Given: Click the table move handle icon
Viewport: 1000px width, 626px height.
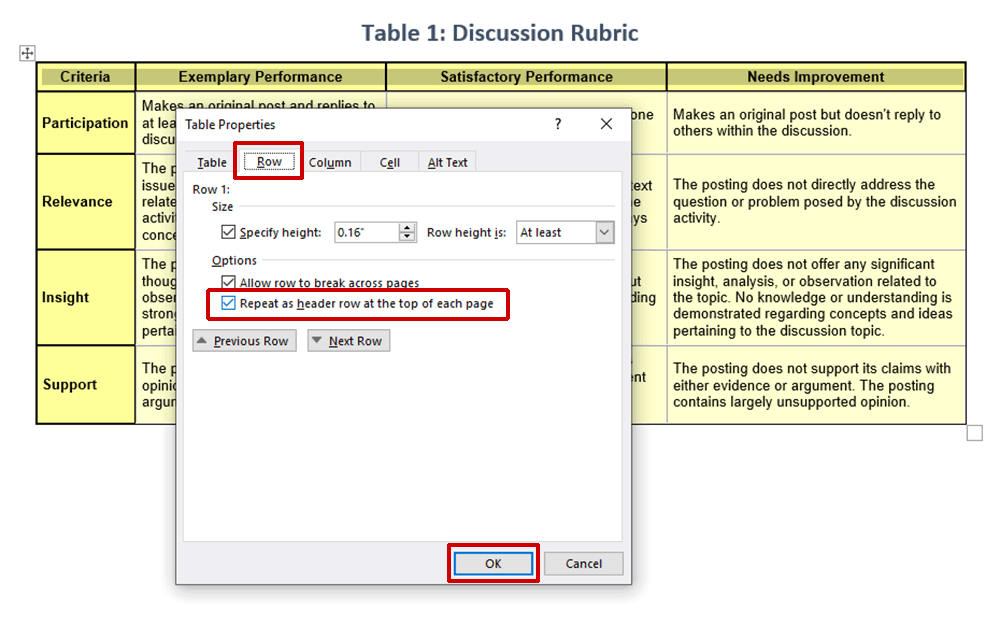Looking at the screenshot, I should [27, 52].
